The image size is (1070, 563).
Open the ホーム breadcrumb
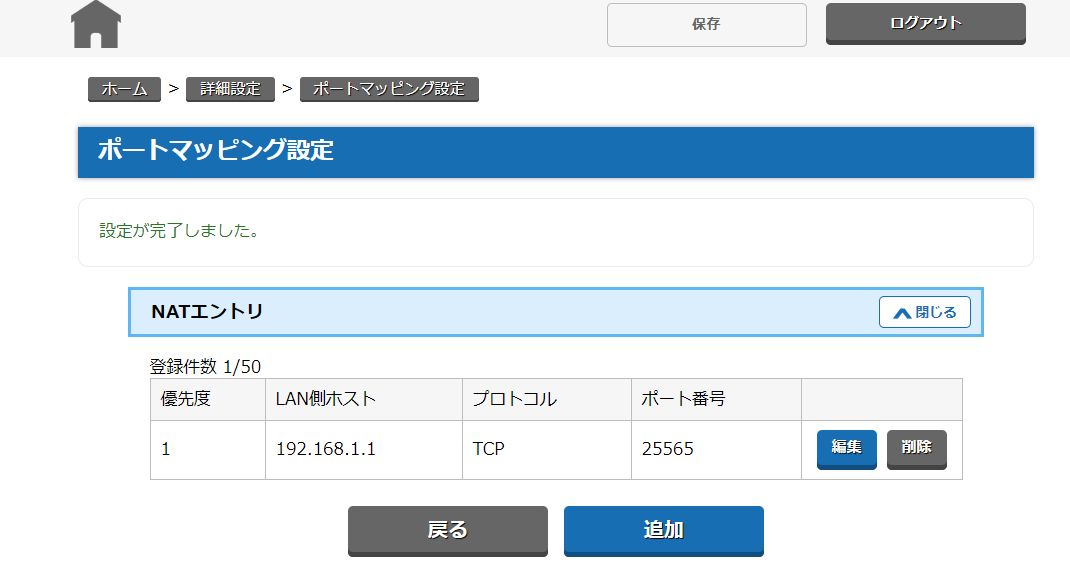pyautogui.click(x=124, y=89)
